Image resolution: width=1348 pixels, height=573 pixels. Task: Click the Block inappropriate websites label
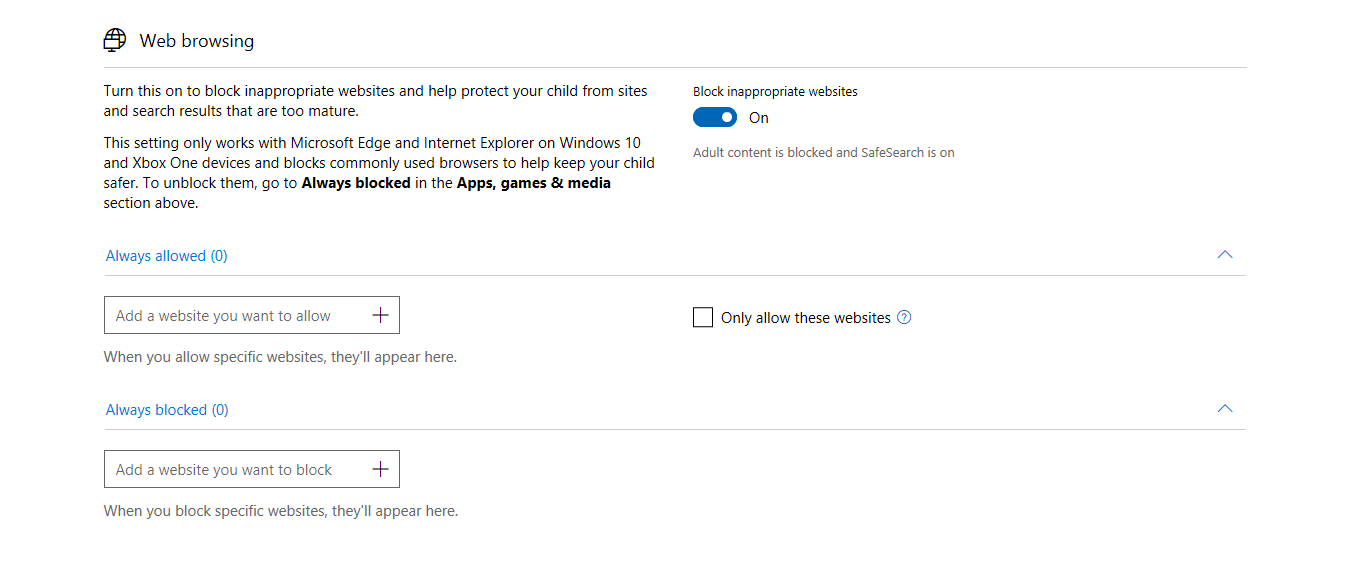[x=775, y=91]
